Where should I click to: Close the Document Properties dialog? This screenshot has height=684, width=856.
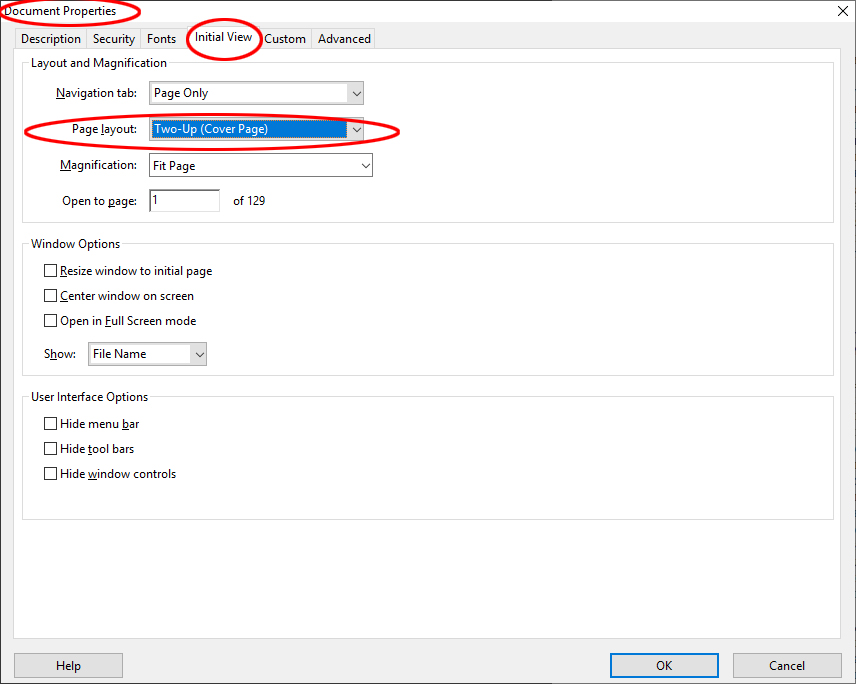[x=843, y=11]
